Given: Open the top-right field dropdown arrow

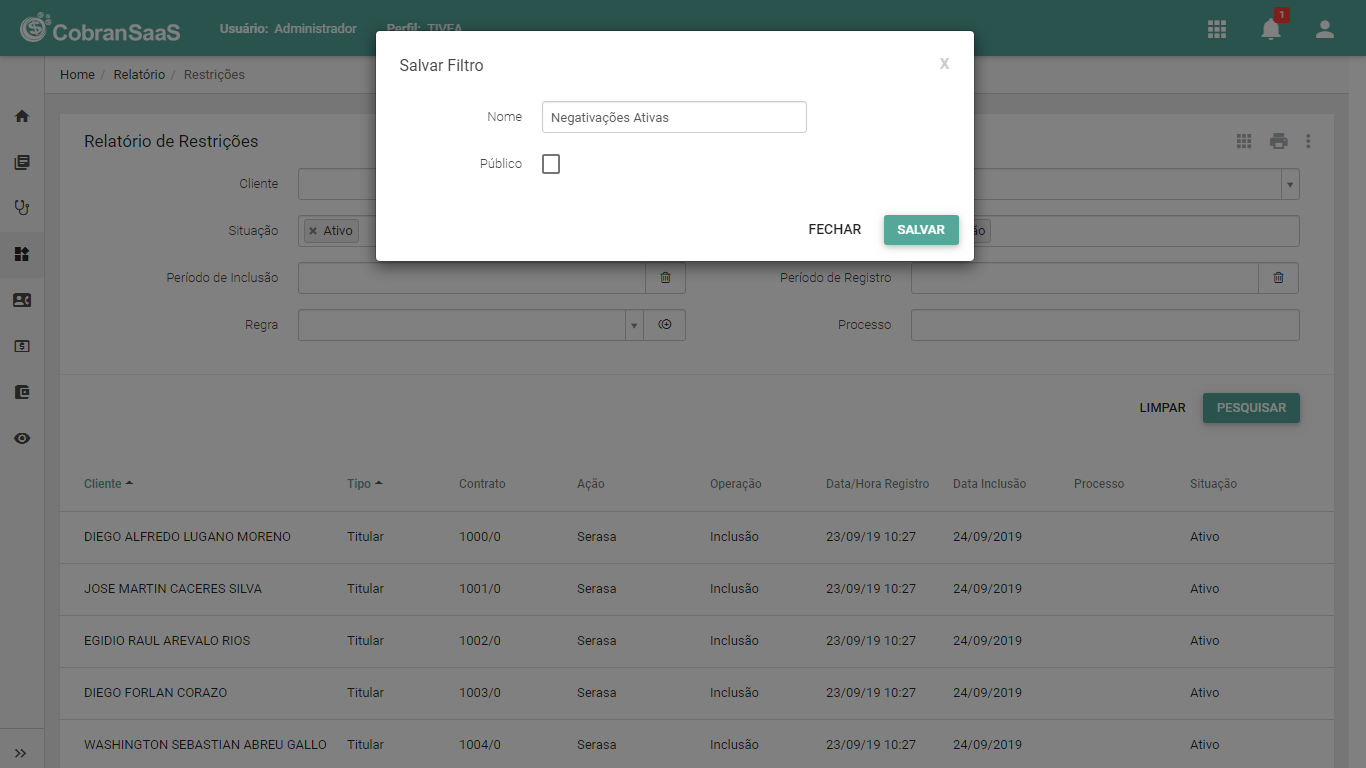Looking at the screenshot, I should 1290,184.
